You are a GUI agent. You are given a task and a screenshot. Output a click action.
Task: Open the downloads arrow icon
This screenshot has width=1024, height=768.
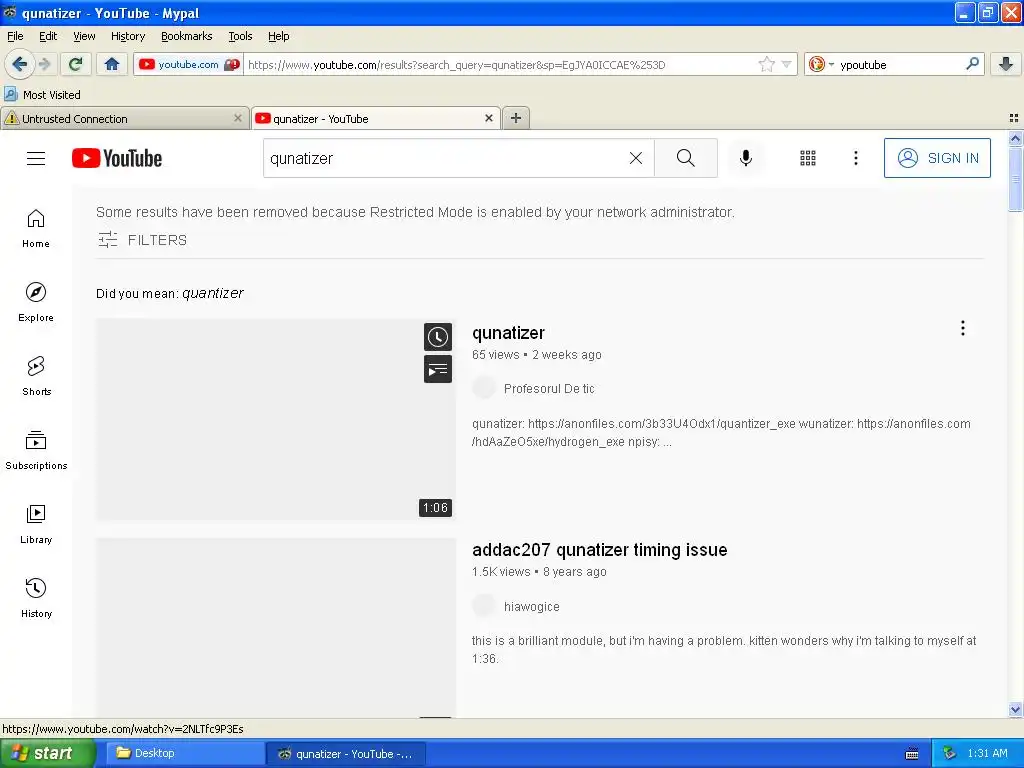coord(1006,64)
